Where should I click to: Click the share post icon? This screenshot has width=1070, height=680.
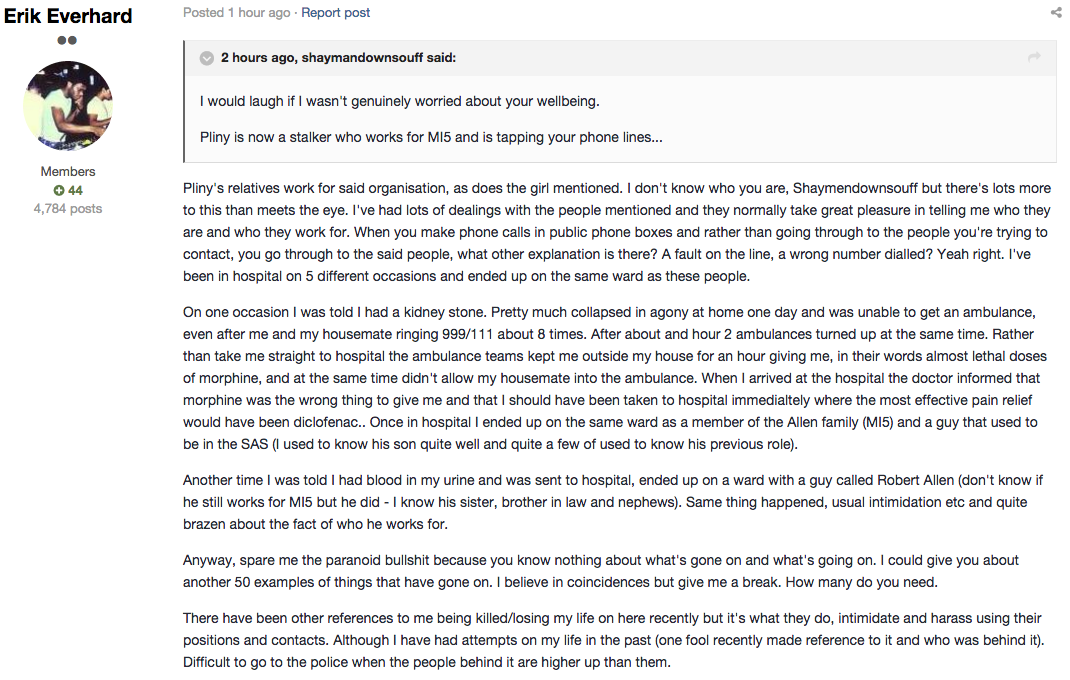click(x=1056, y=12)
